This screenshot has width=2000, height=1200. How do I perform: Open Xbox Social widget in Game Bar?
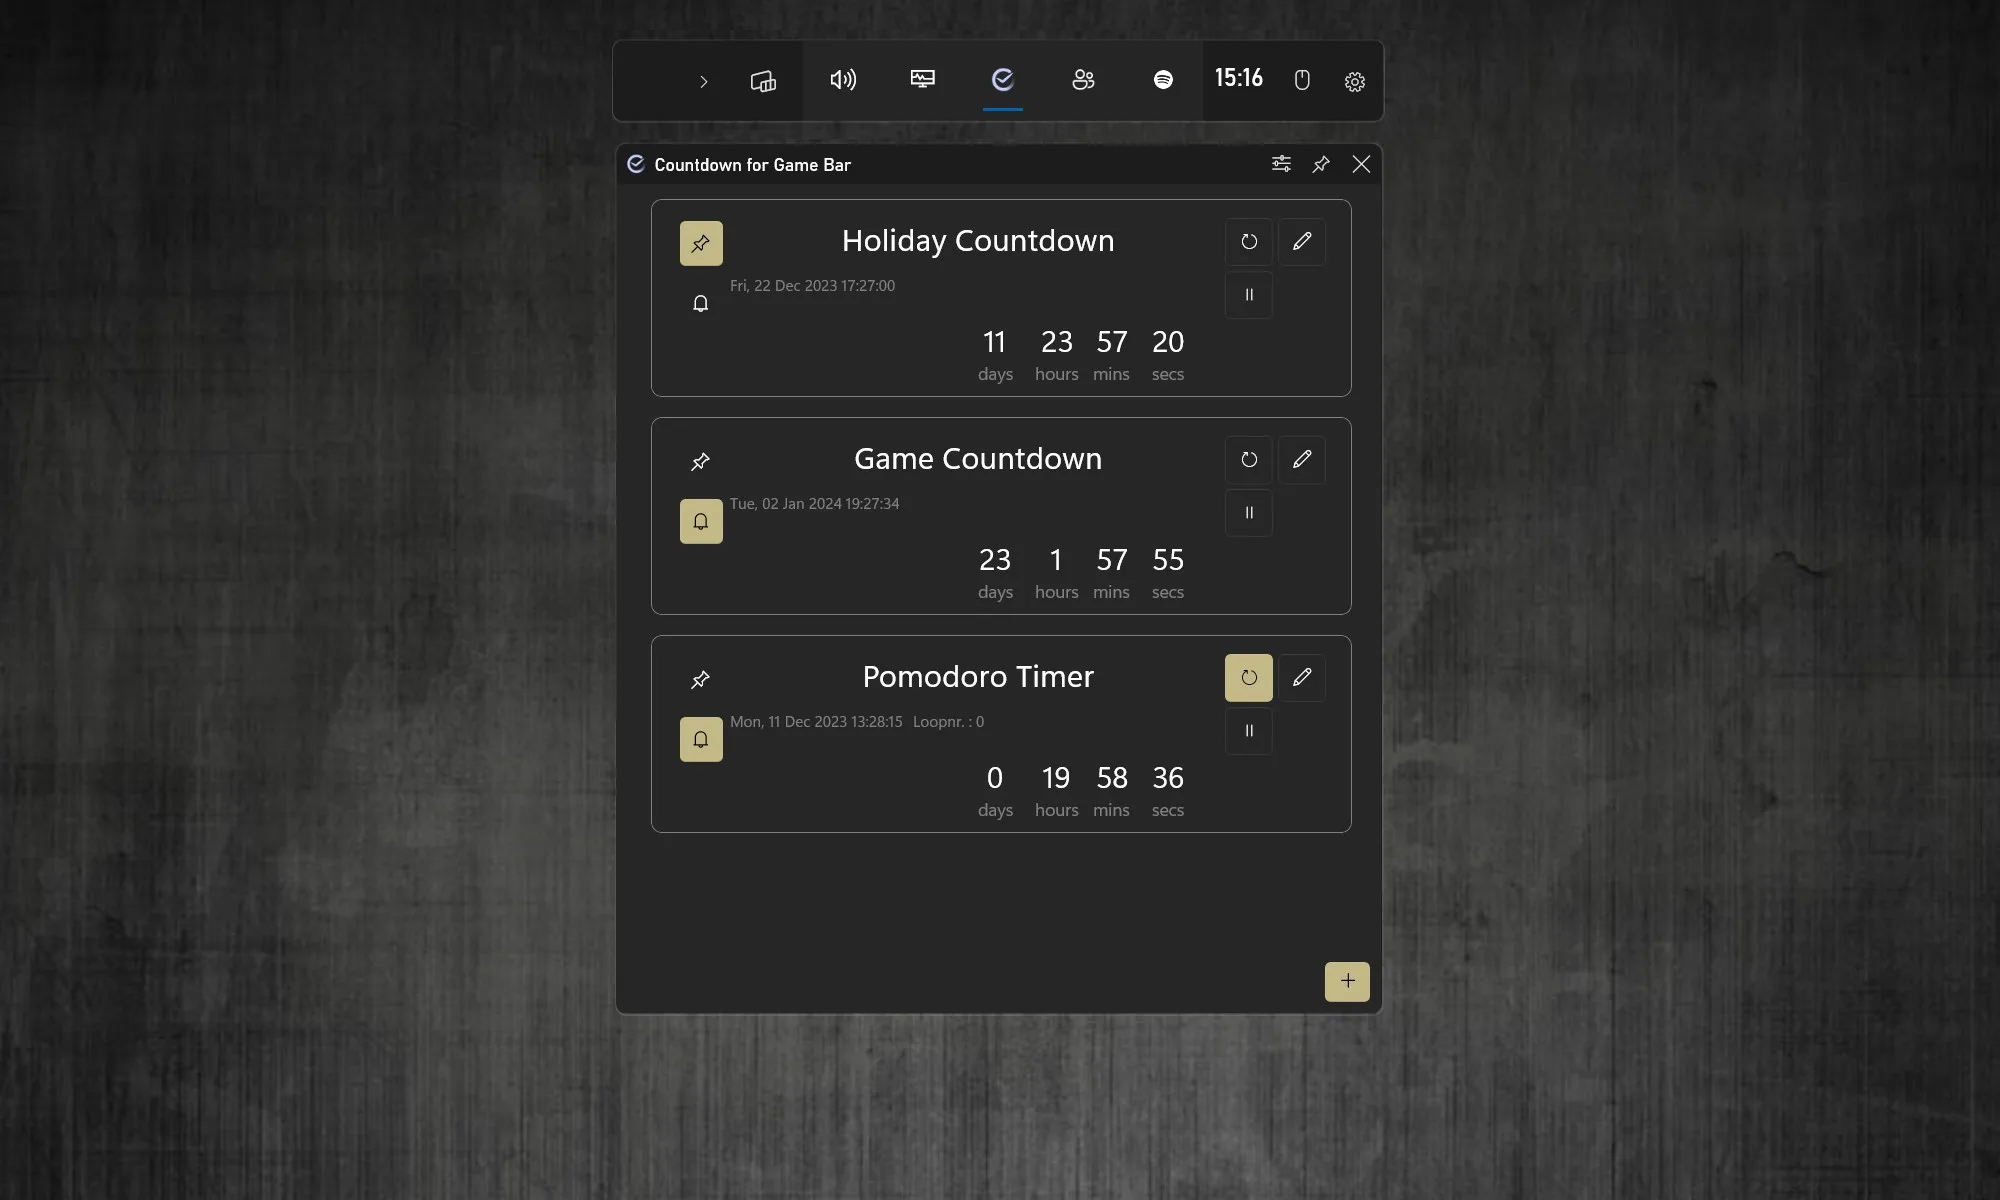click(x=1083, y=80)
